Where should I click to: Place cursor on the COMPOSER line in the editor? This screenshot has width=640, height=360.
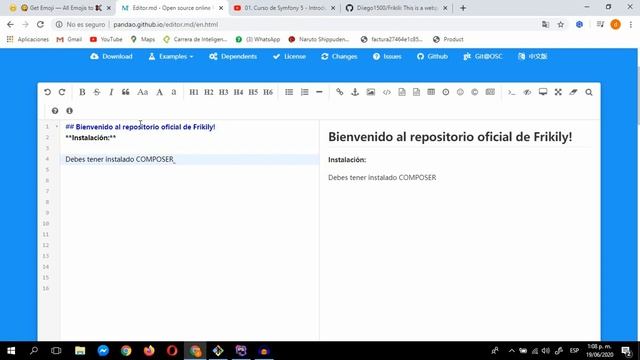190,159
